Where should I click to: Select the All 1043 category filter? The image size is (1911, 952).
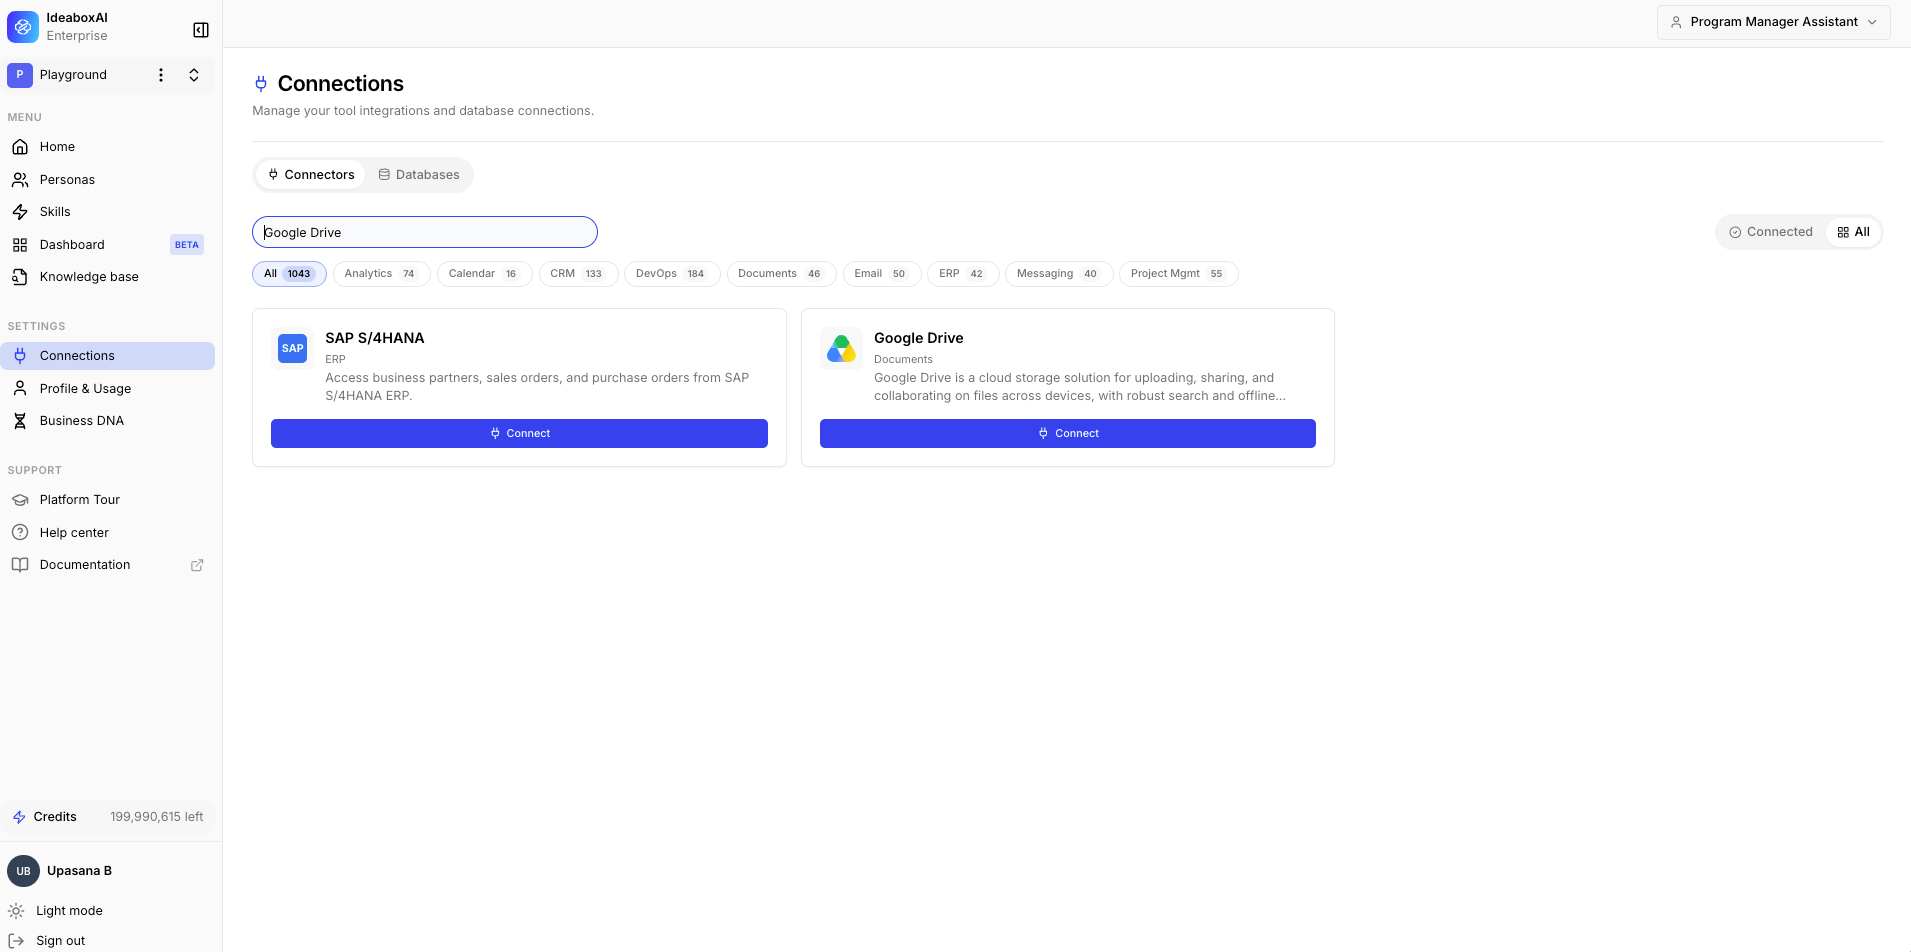[x=289, y=274]
